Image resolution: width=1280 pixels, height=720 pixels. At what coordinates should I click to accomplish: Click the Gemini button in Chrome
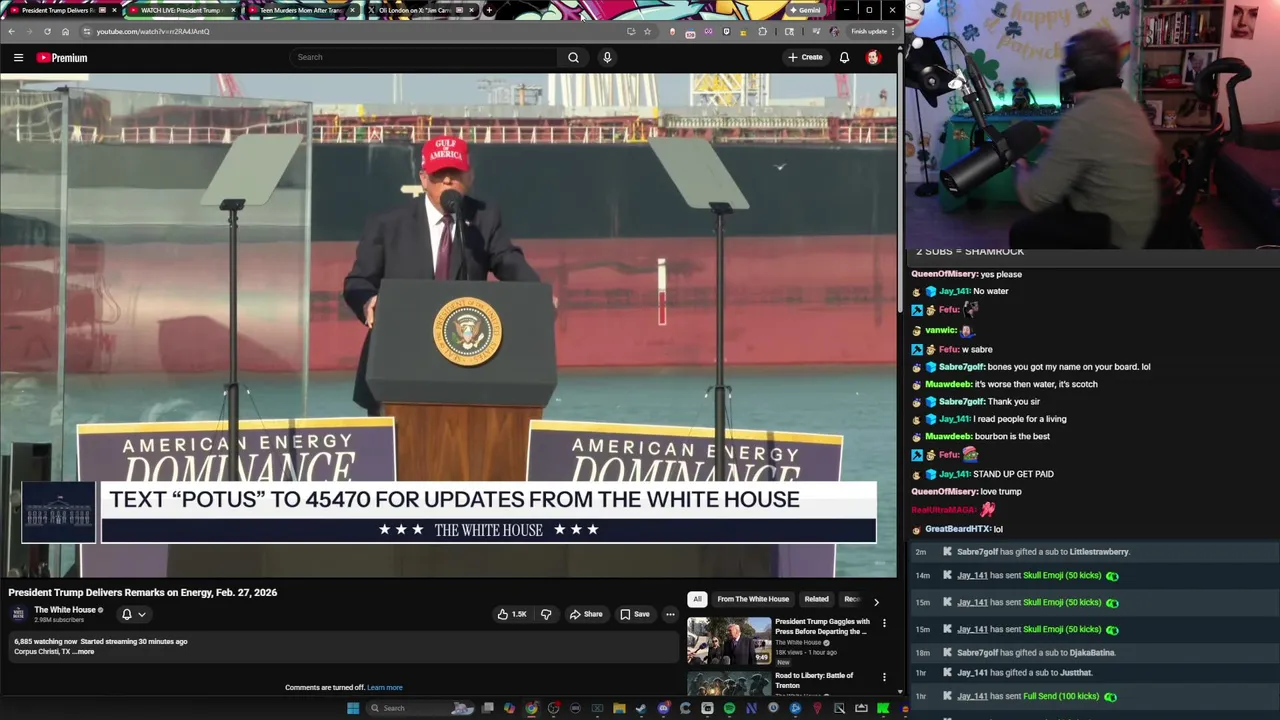coord(804,10)
